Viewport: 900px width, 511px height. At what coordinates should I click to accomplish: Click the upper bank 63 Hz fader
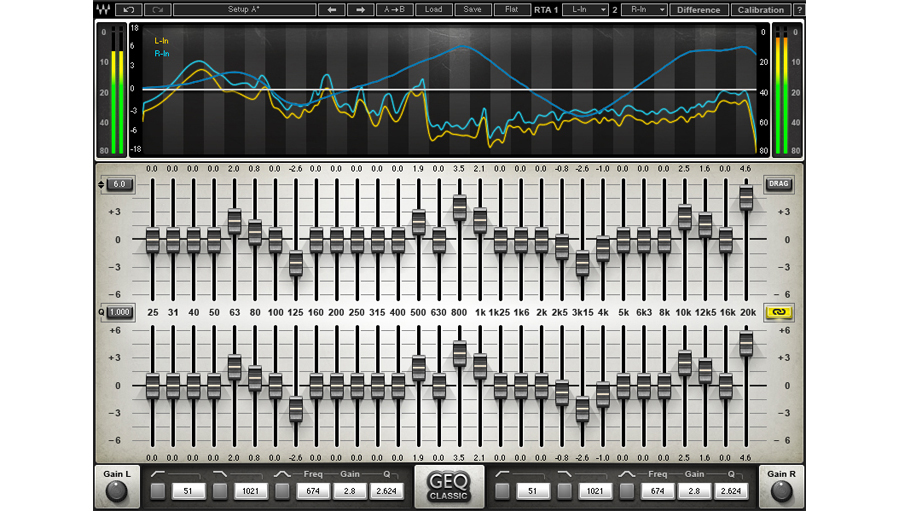[234, 221]
